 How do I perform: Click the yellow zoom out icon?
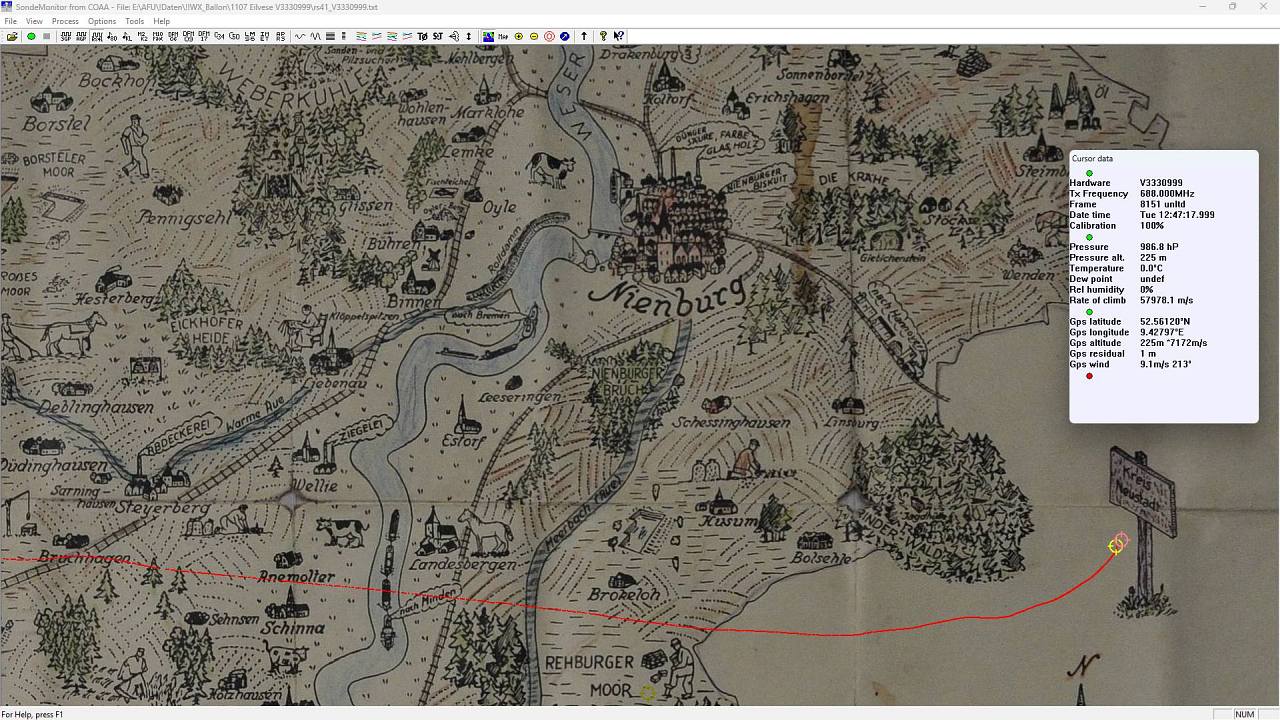(534, 36)
